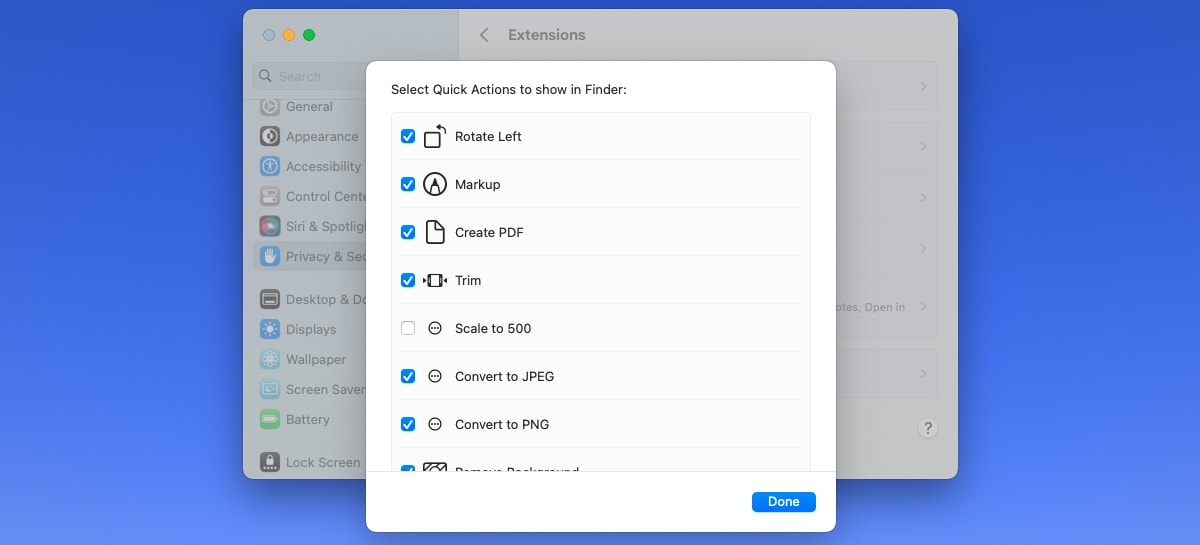Open Appearance in the sidebar
Viewport: 1200px width, 545px height.
tap(308, 136)
